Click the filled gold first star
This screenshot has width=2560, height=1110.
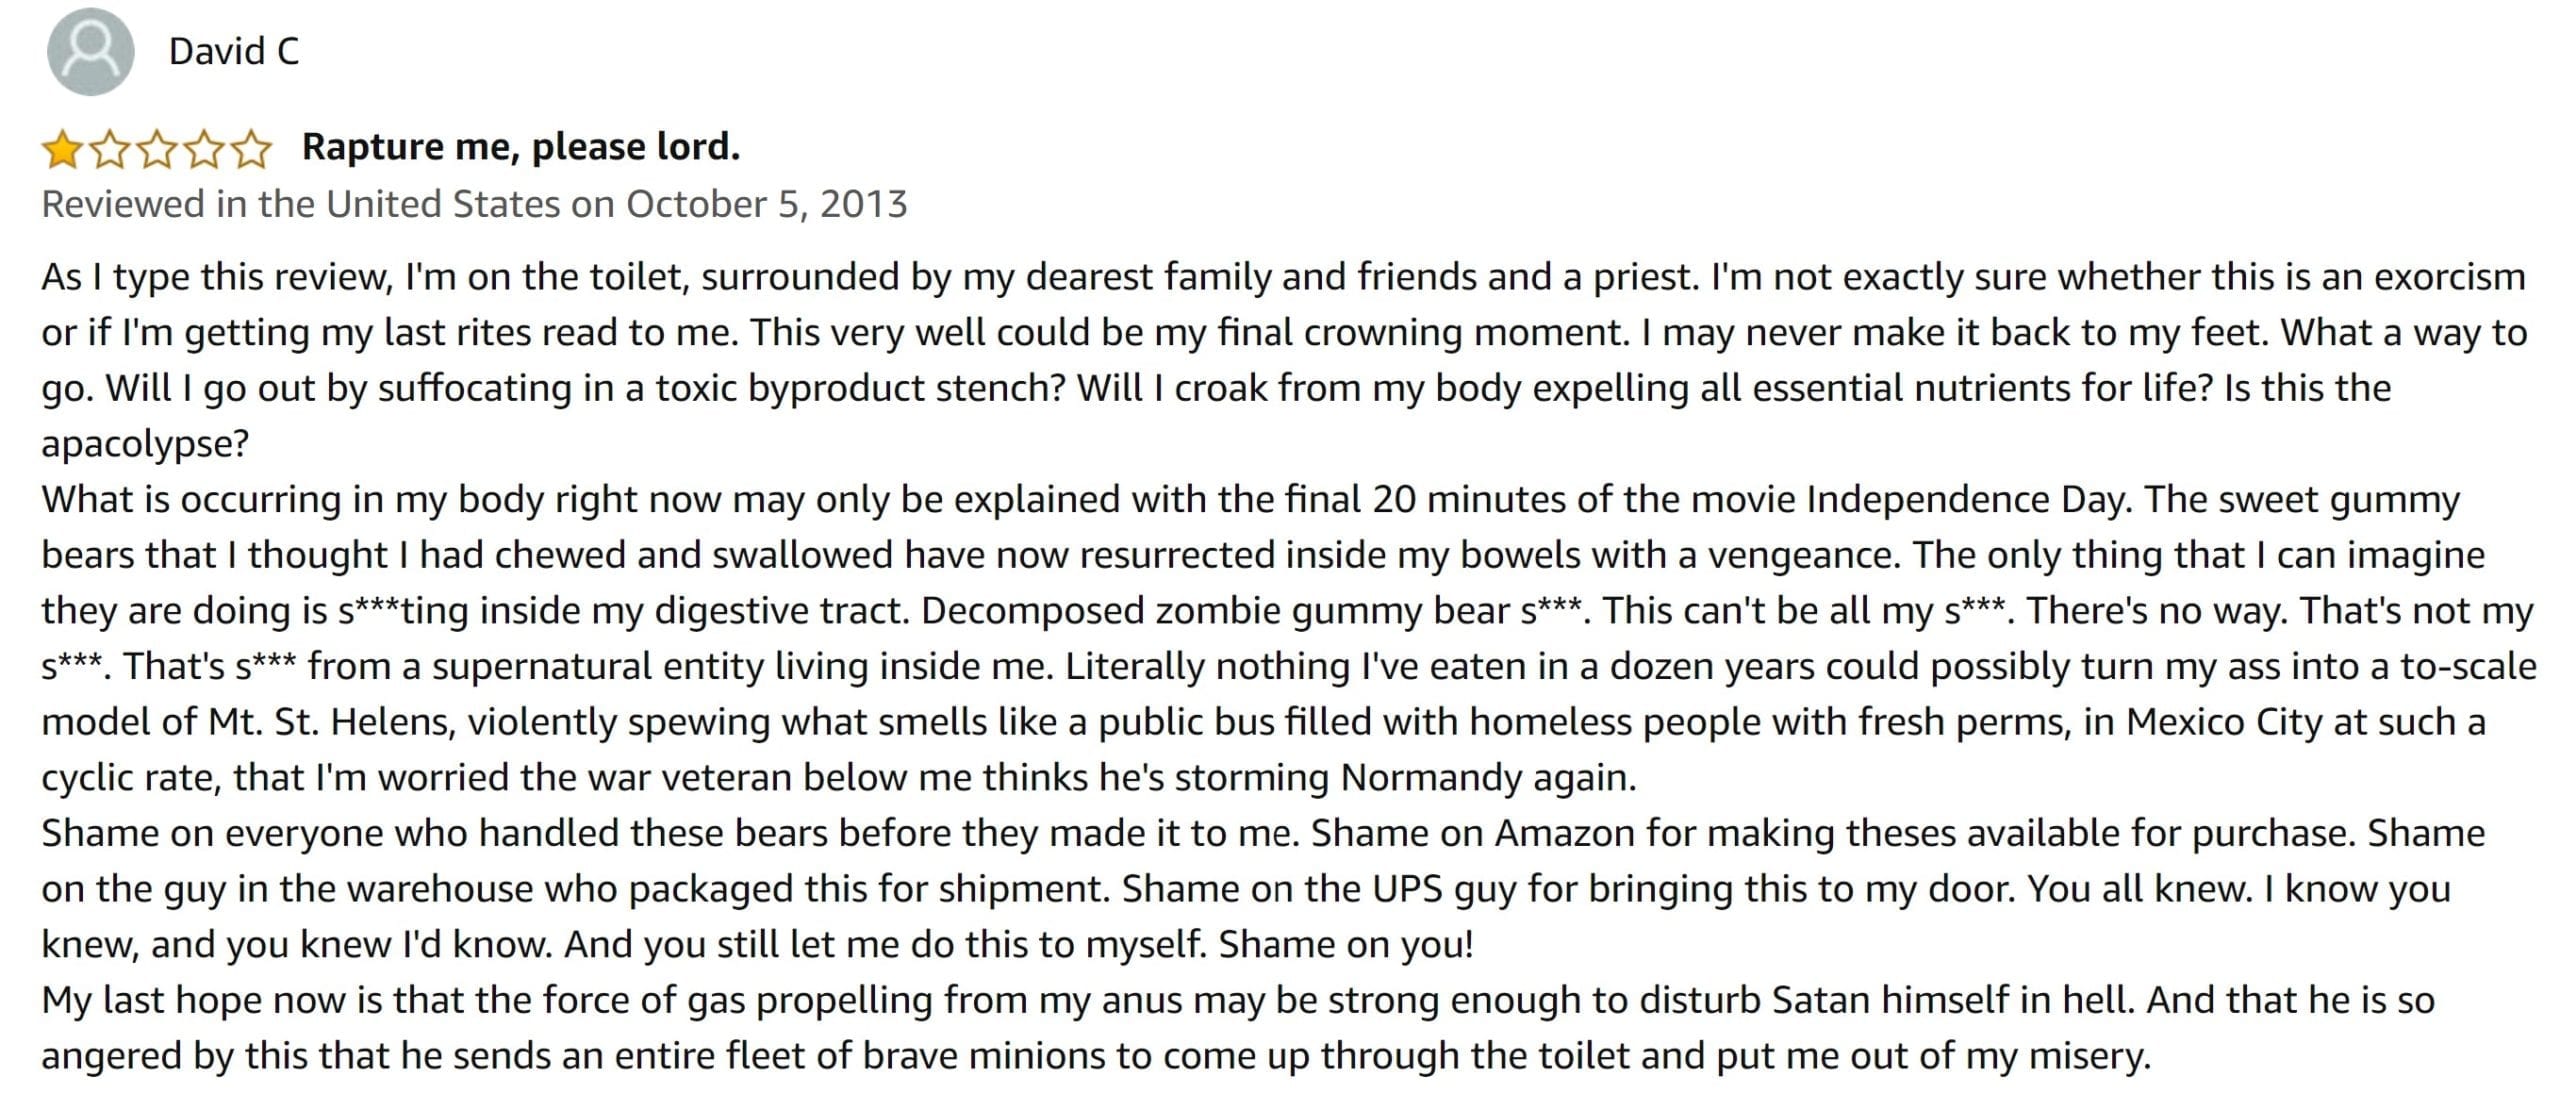pos(62,150)
